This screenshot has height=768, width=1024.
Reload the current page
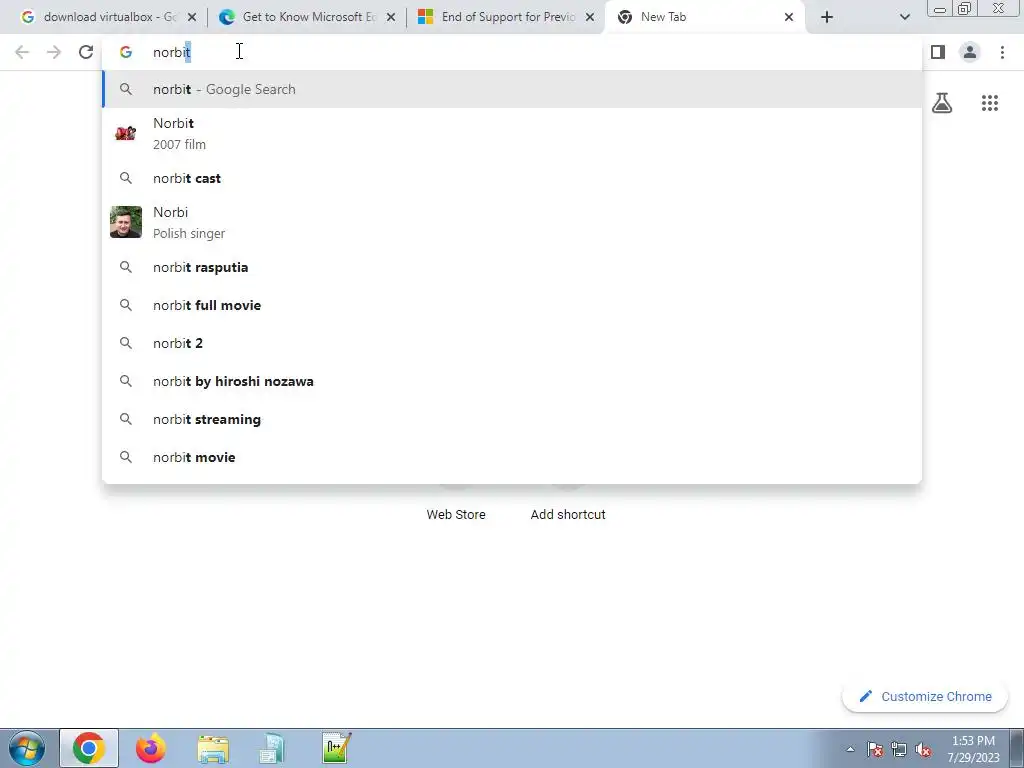click(x=86, y=52)
